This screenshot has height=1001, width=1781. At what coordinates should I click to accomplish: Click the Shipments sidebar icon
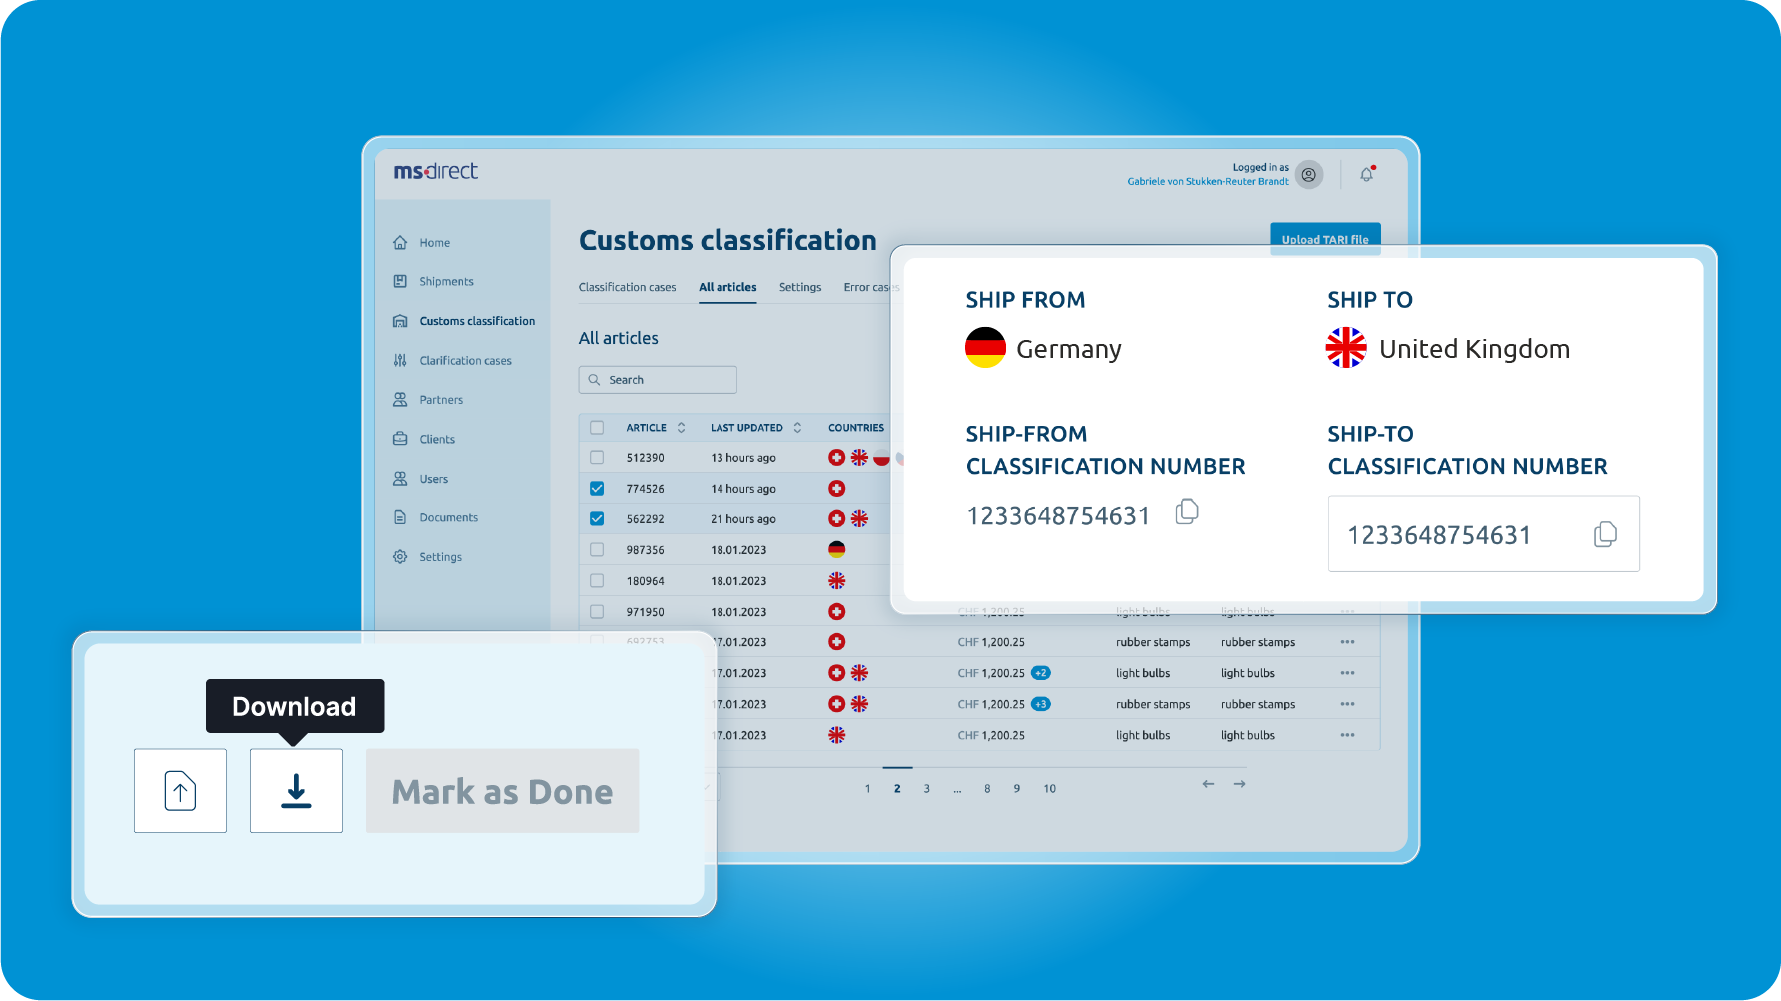coord(400,282)
